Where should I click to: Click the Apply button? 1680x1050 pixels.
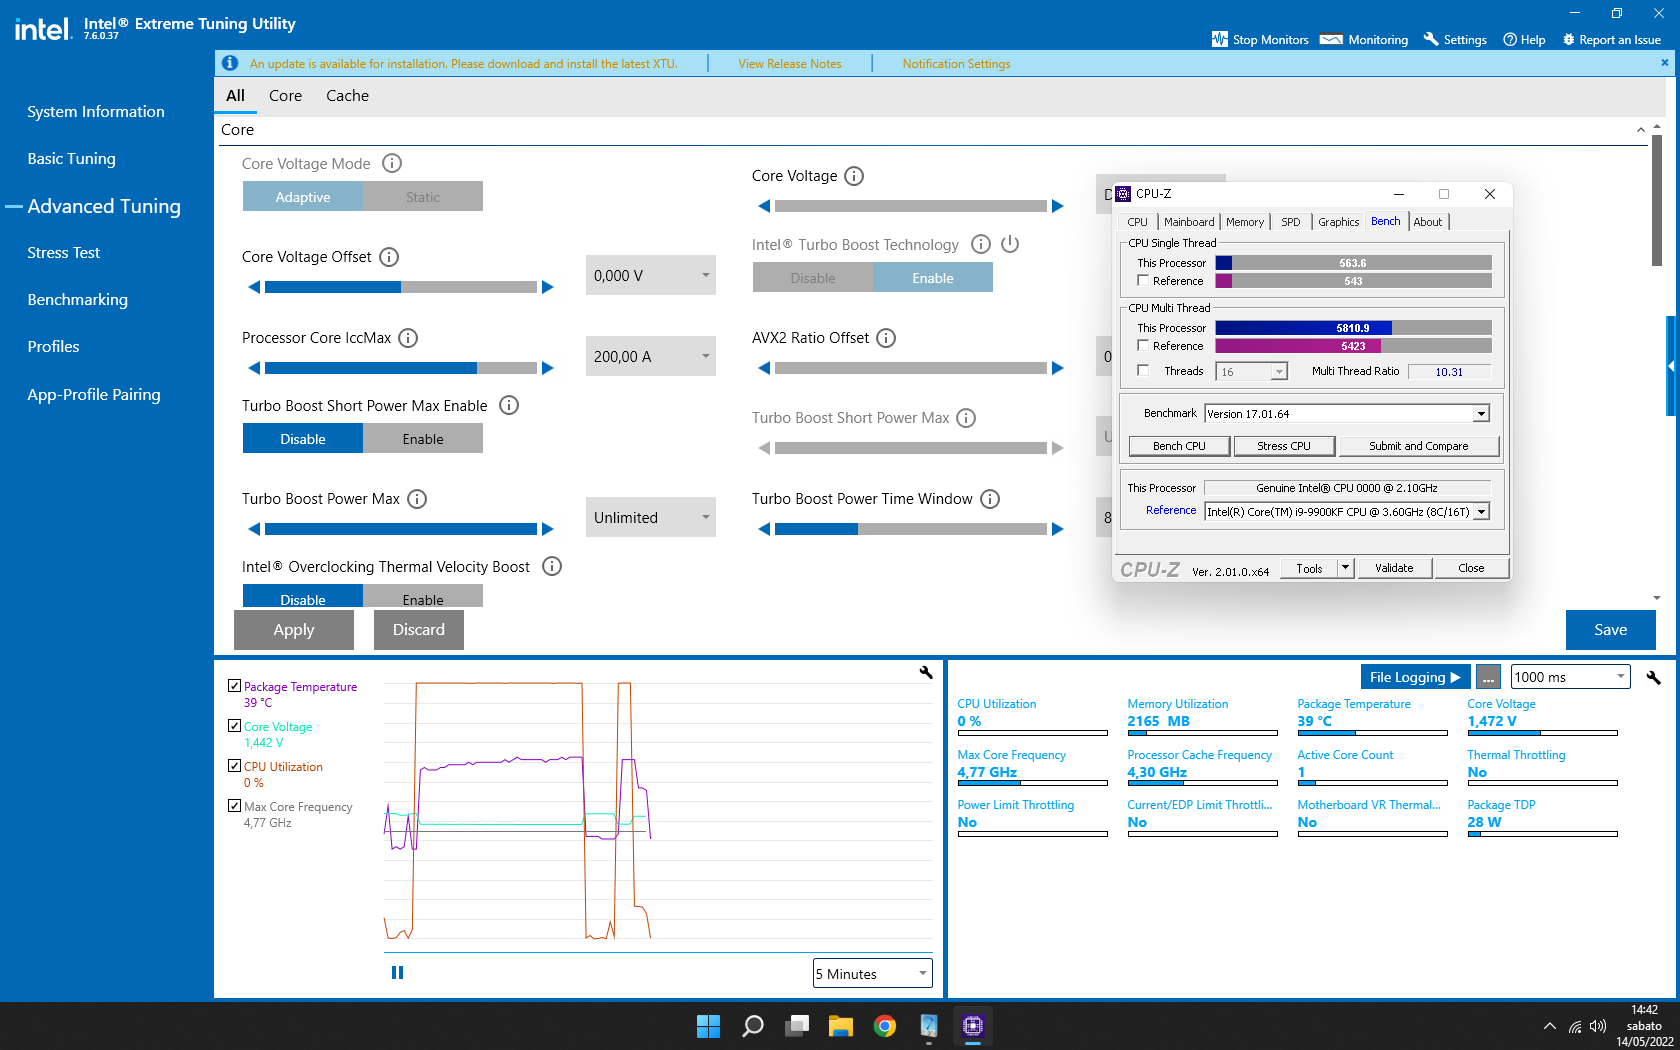[x=294, y=630]
